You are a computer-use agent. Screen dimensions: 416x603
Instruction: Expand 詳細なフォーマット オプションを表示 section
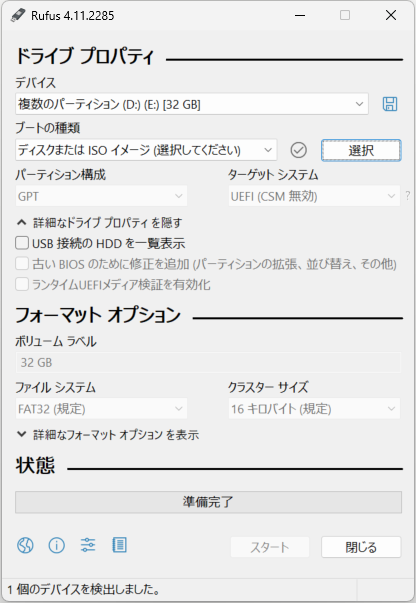coord(108,435)
